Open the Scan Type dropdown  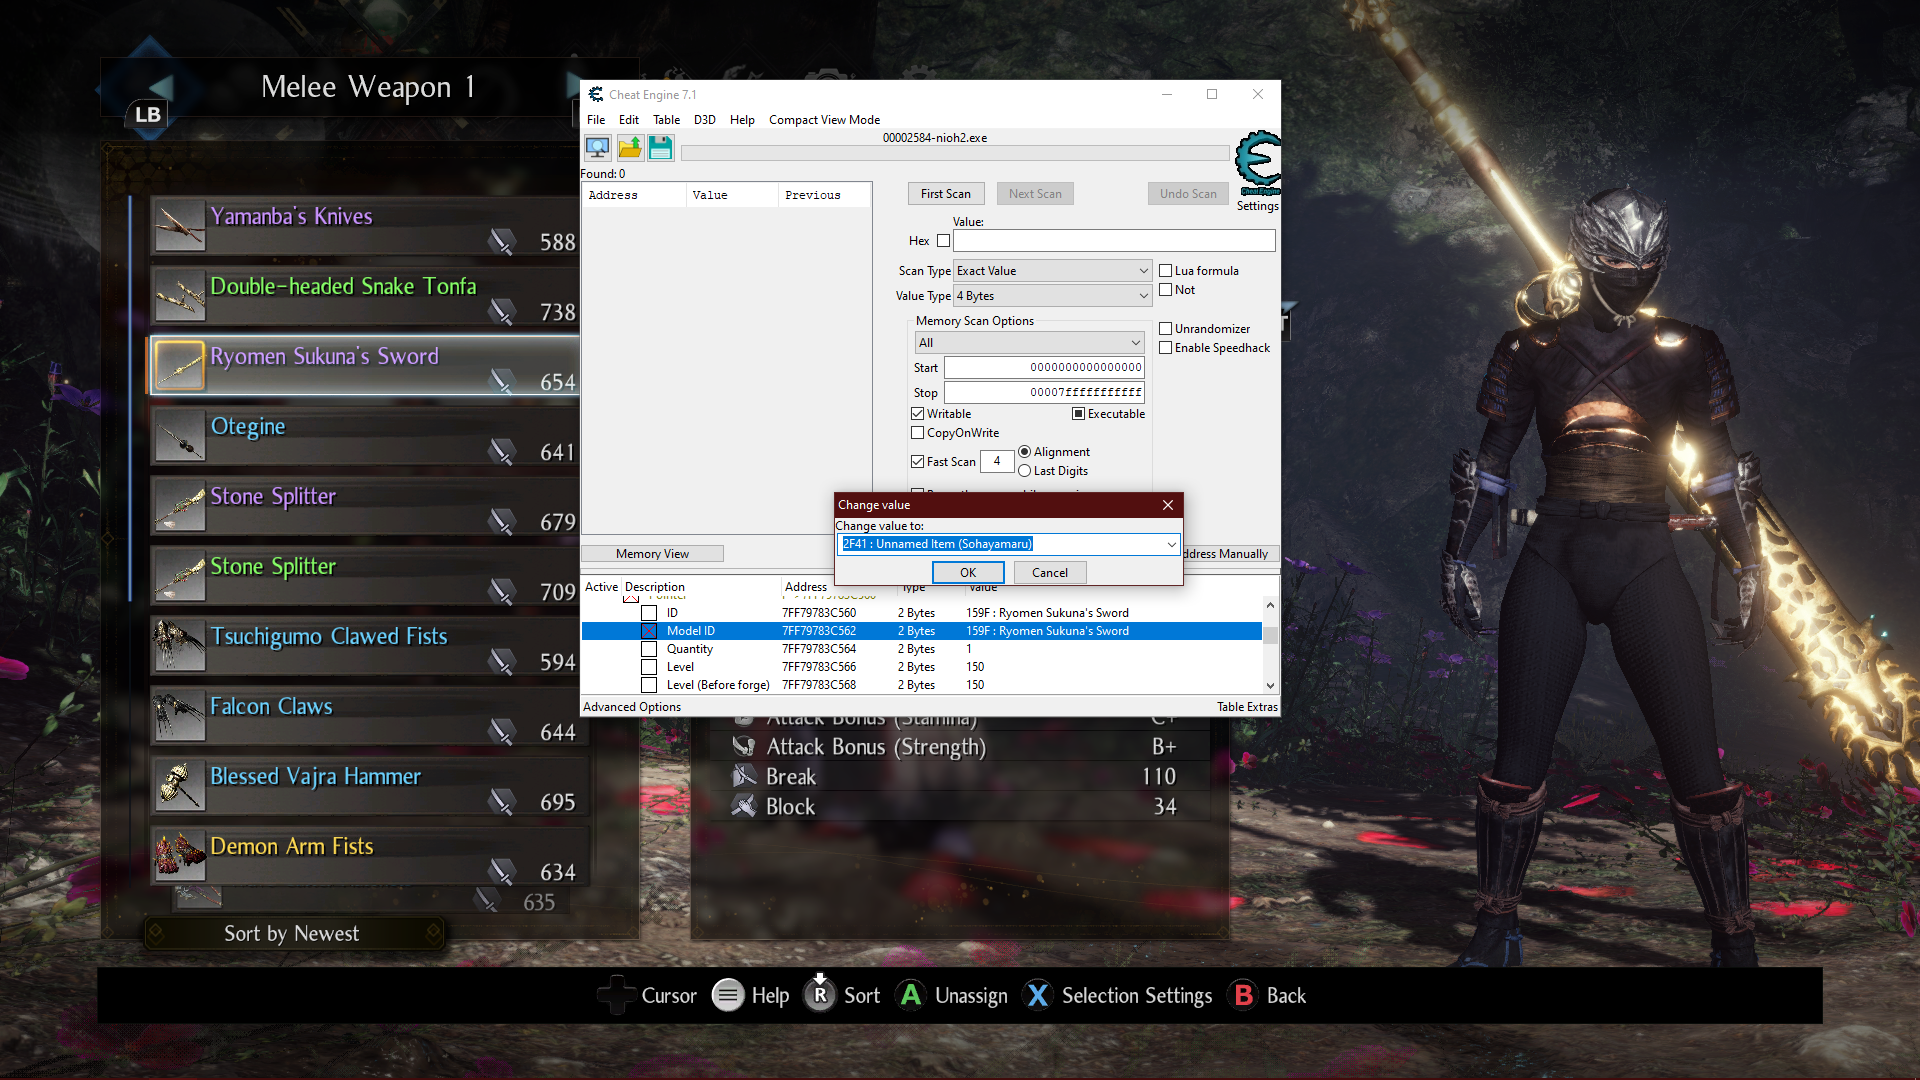pyautogui.click(x=1053, y=270)
